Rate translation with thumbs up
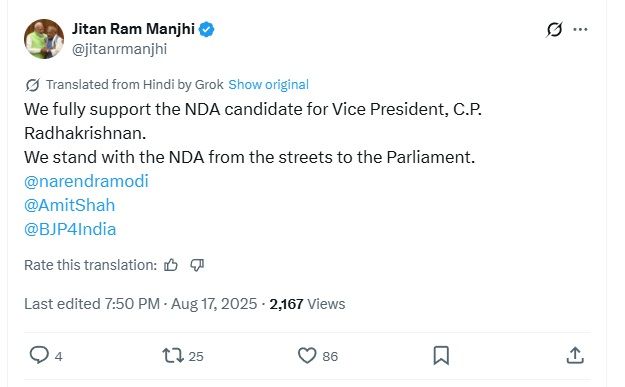The height and width of the screenshot is (387, 625). [171, 265]
